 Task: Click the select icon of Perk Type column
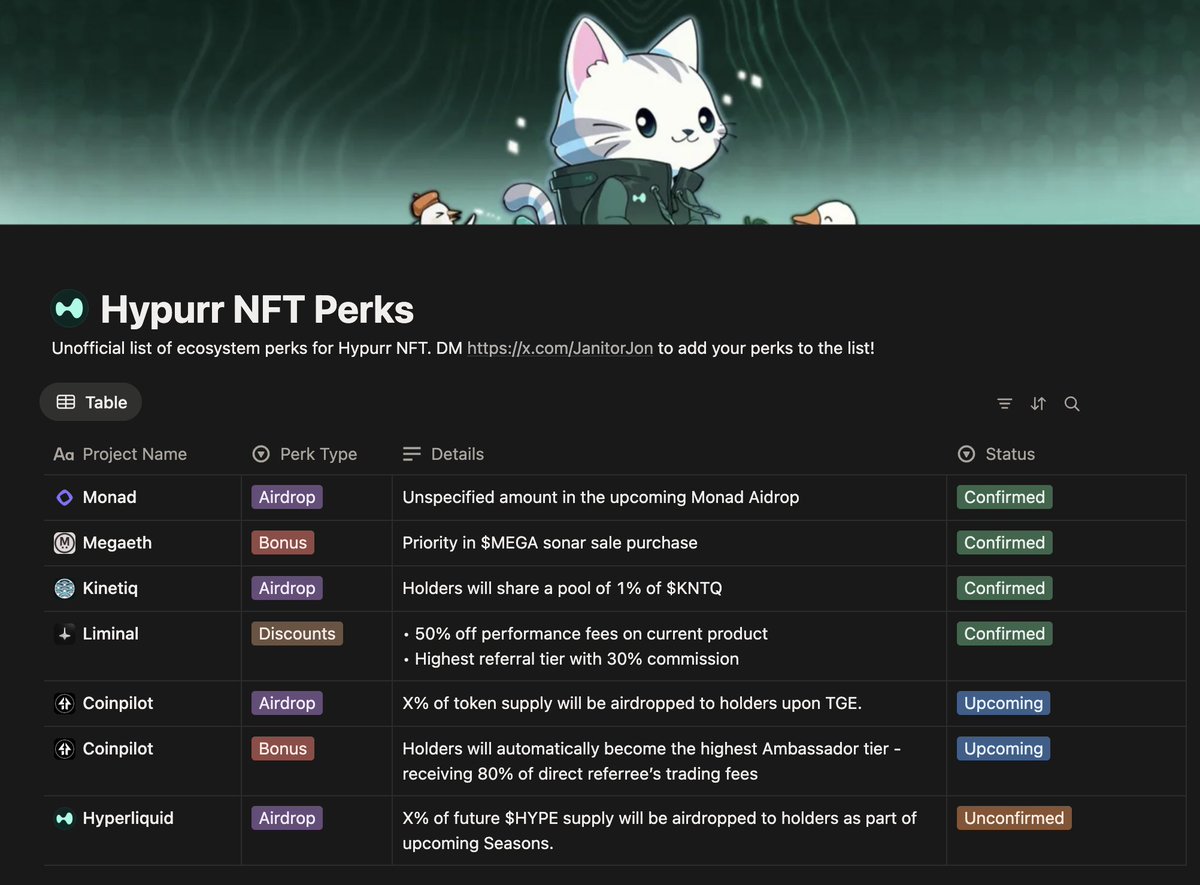(x=261, y=454)
